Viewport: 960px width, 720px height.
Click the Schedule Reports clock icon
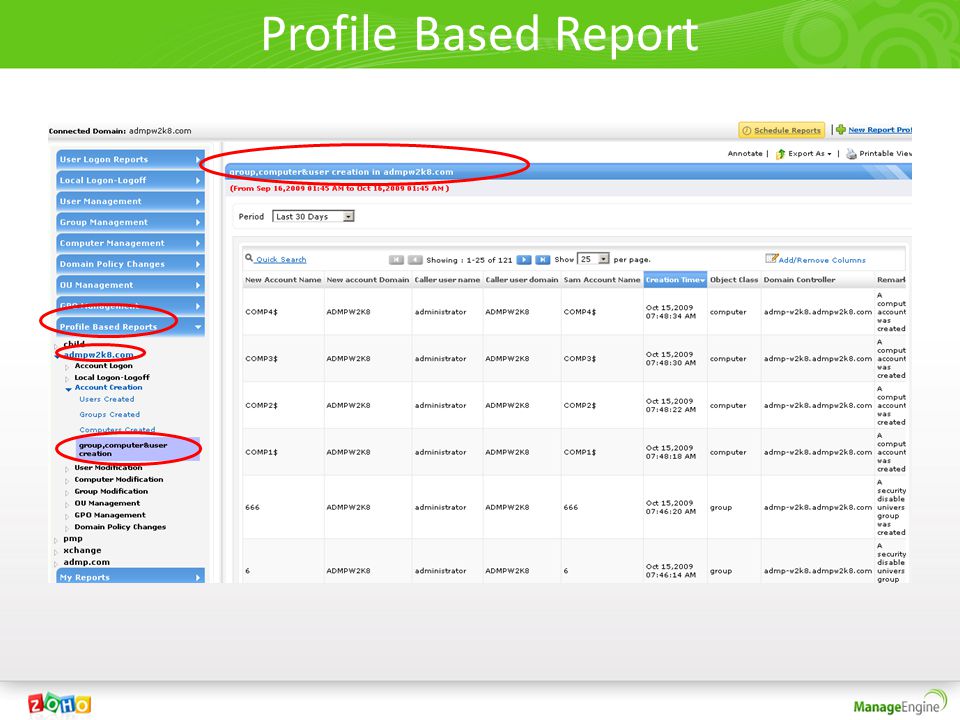[x=746, y=130]
